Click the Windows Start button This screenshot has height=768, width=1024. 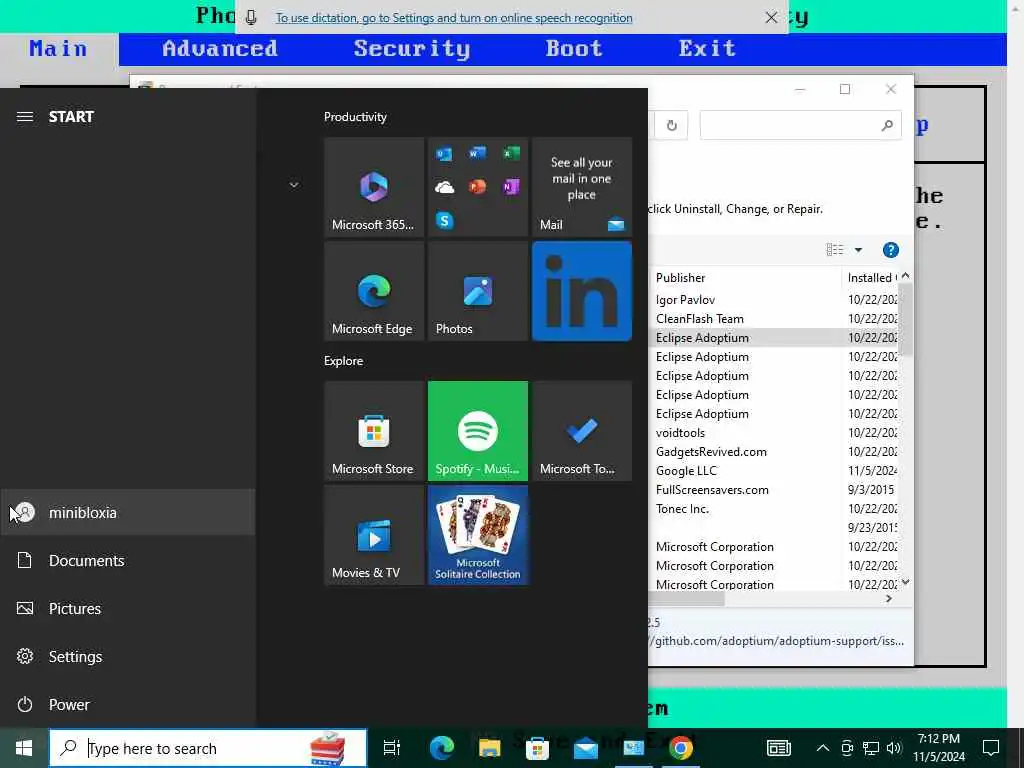[x=24, y=748]
